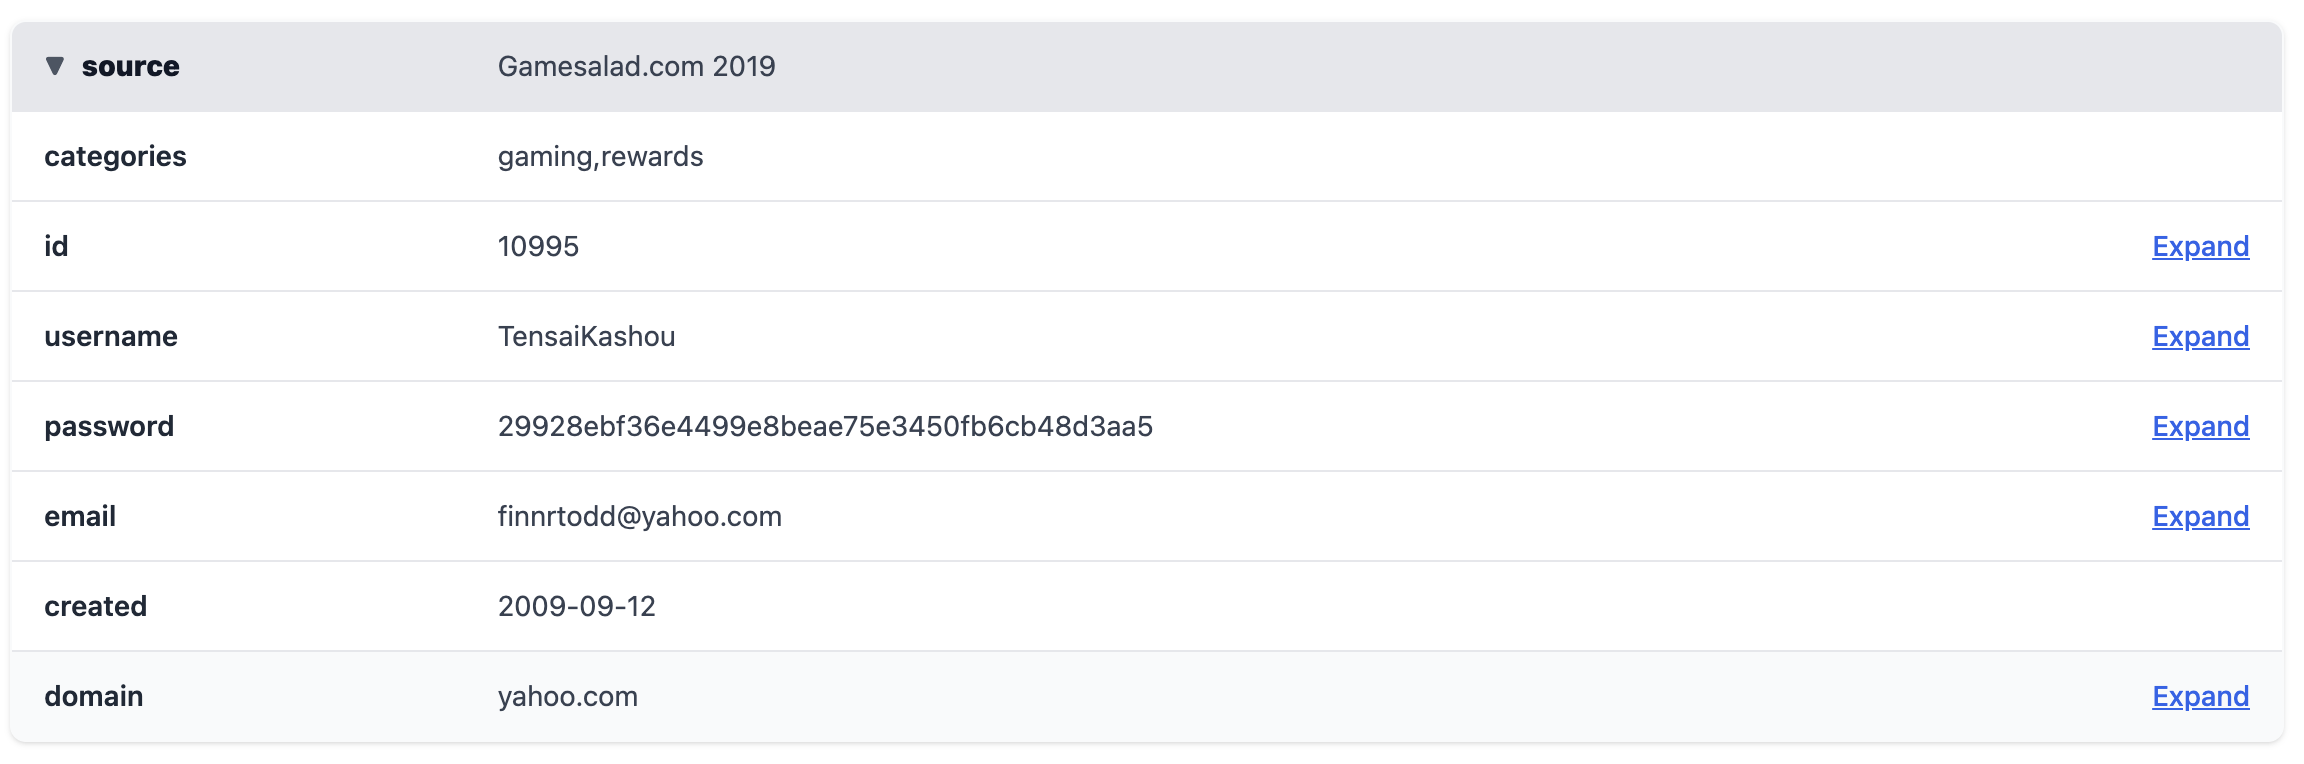Expand the username row
This screenshot has height=764, width=2304.
[x=2200, y=336]
